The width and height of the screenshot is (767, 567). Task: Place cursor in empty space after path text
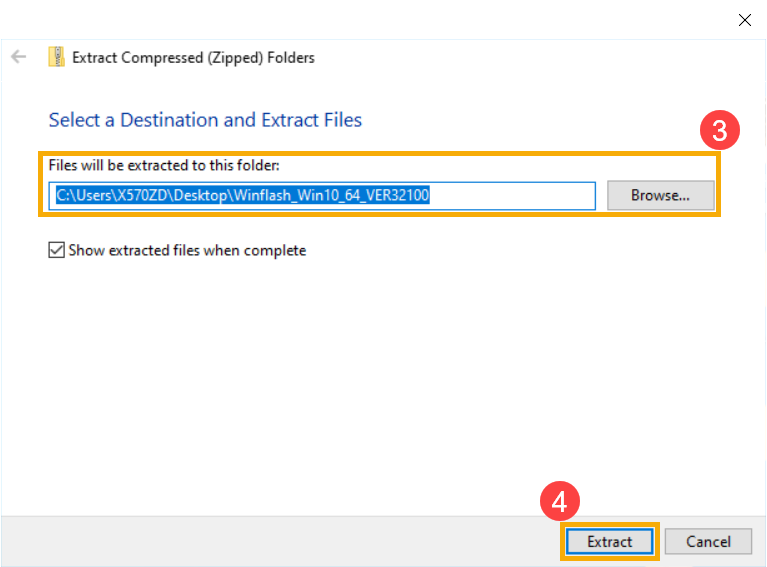511,196
